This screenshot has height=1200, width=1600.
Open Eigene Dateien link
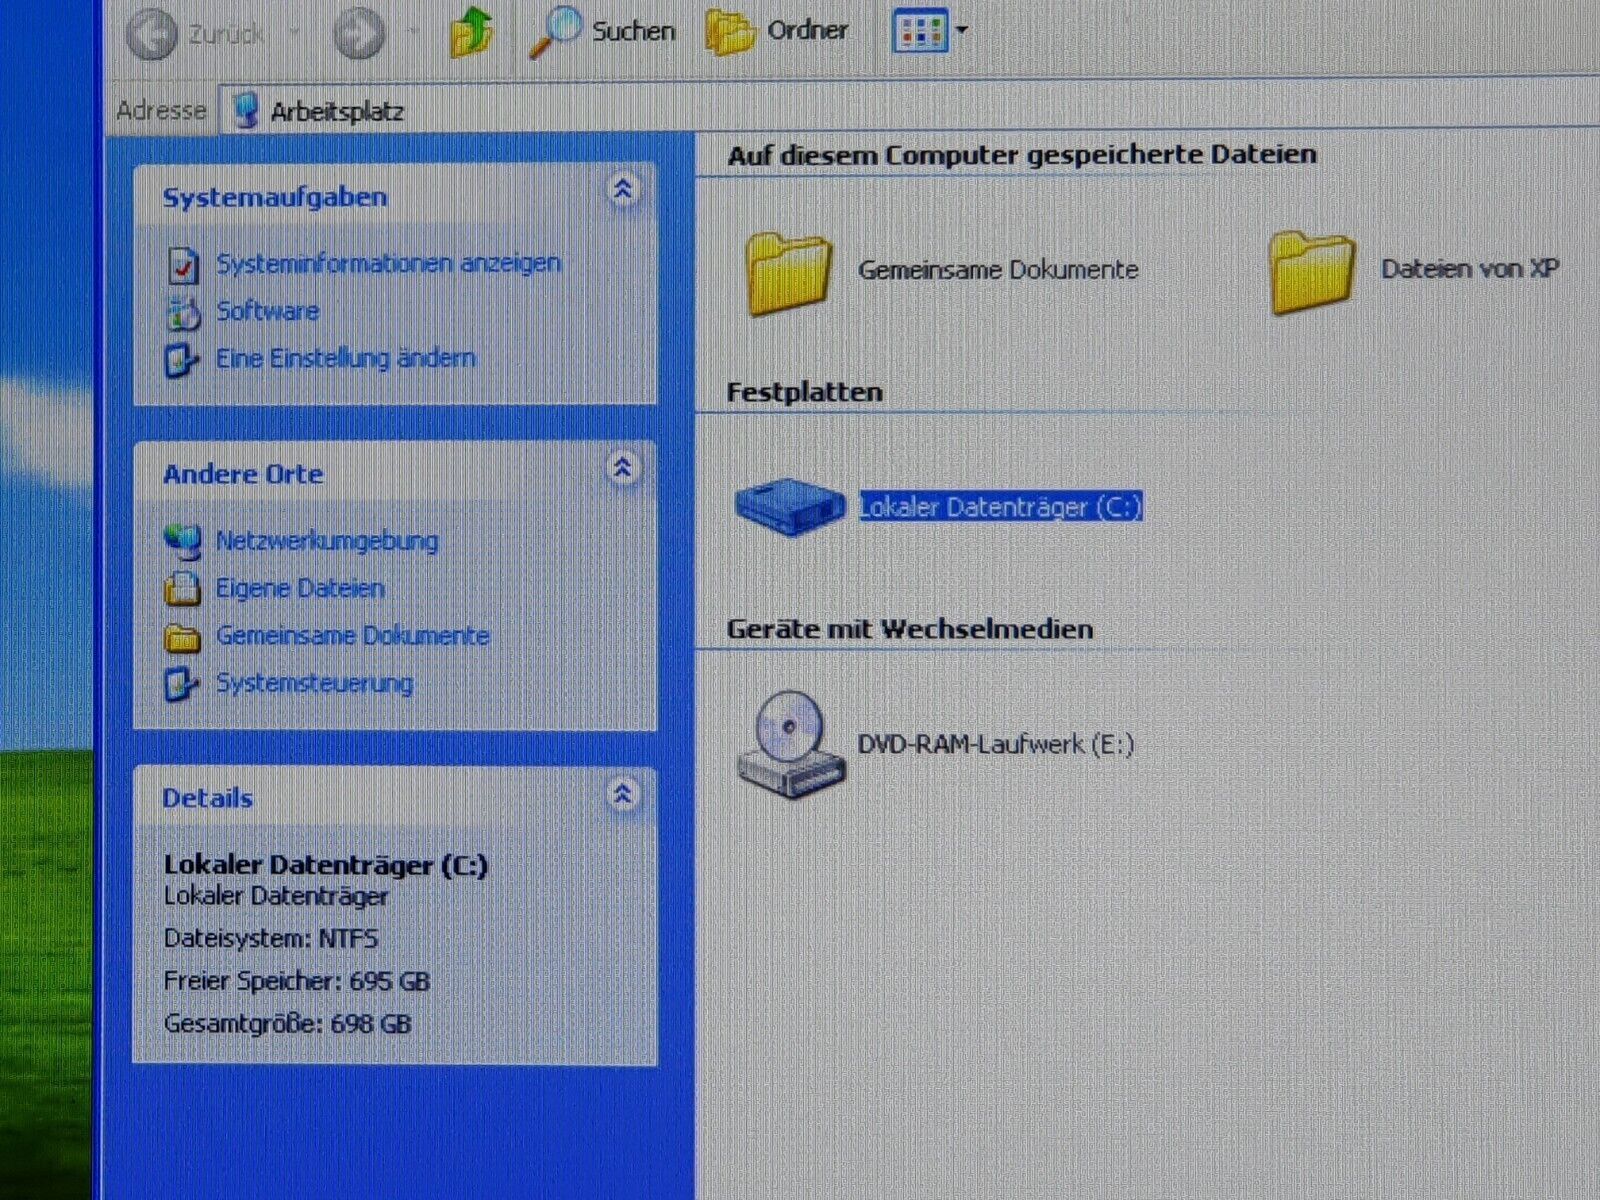pyautogui.click(x=299, y=588)
